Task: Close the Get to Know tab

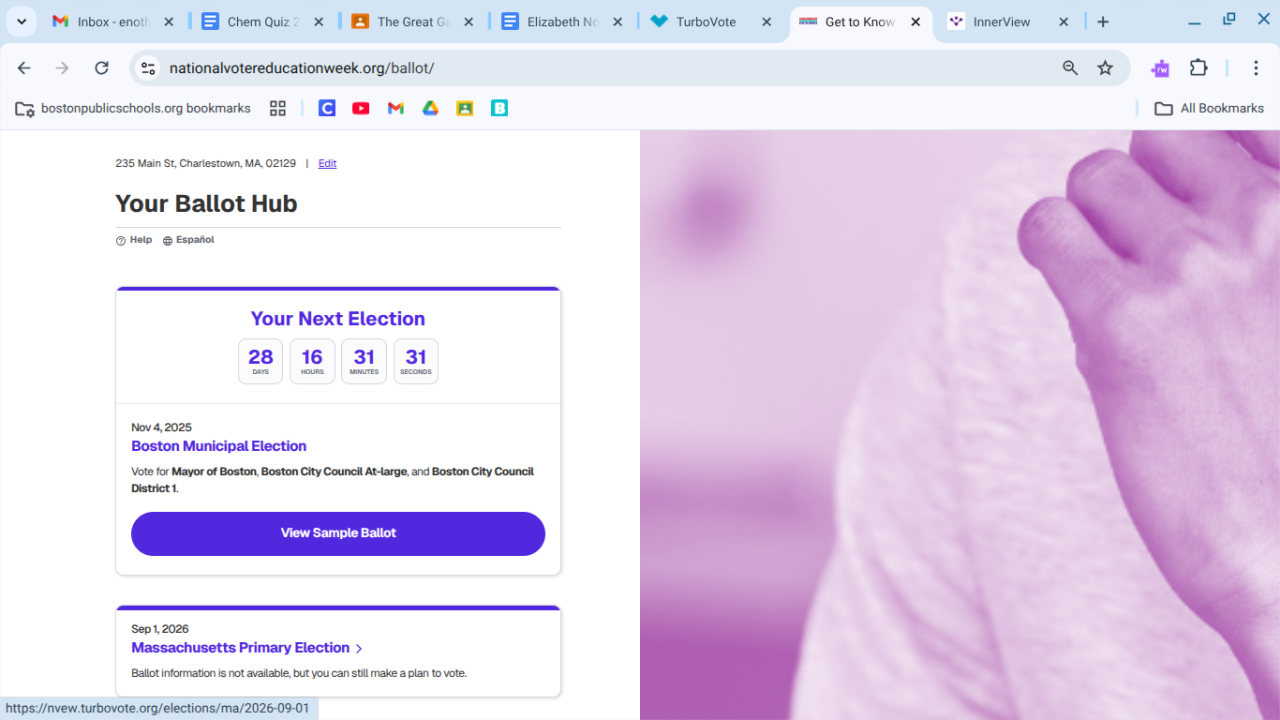Action: [x=915, y=22]
